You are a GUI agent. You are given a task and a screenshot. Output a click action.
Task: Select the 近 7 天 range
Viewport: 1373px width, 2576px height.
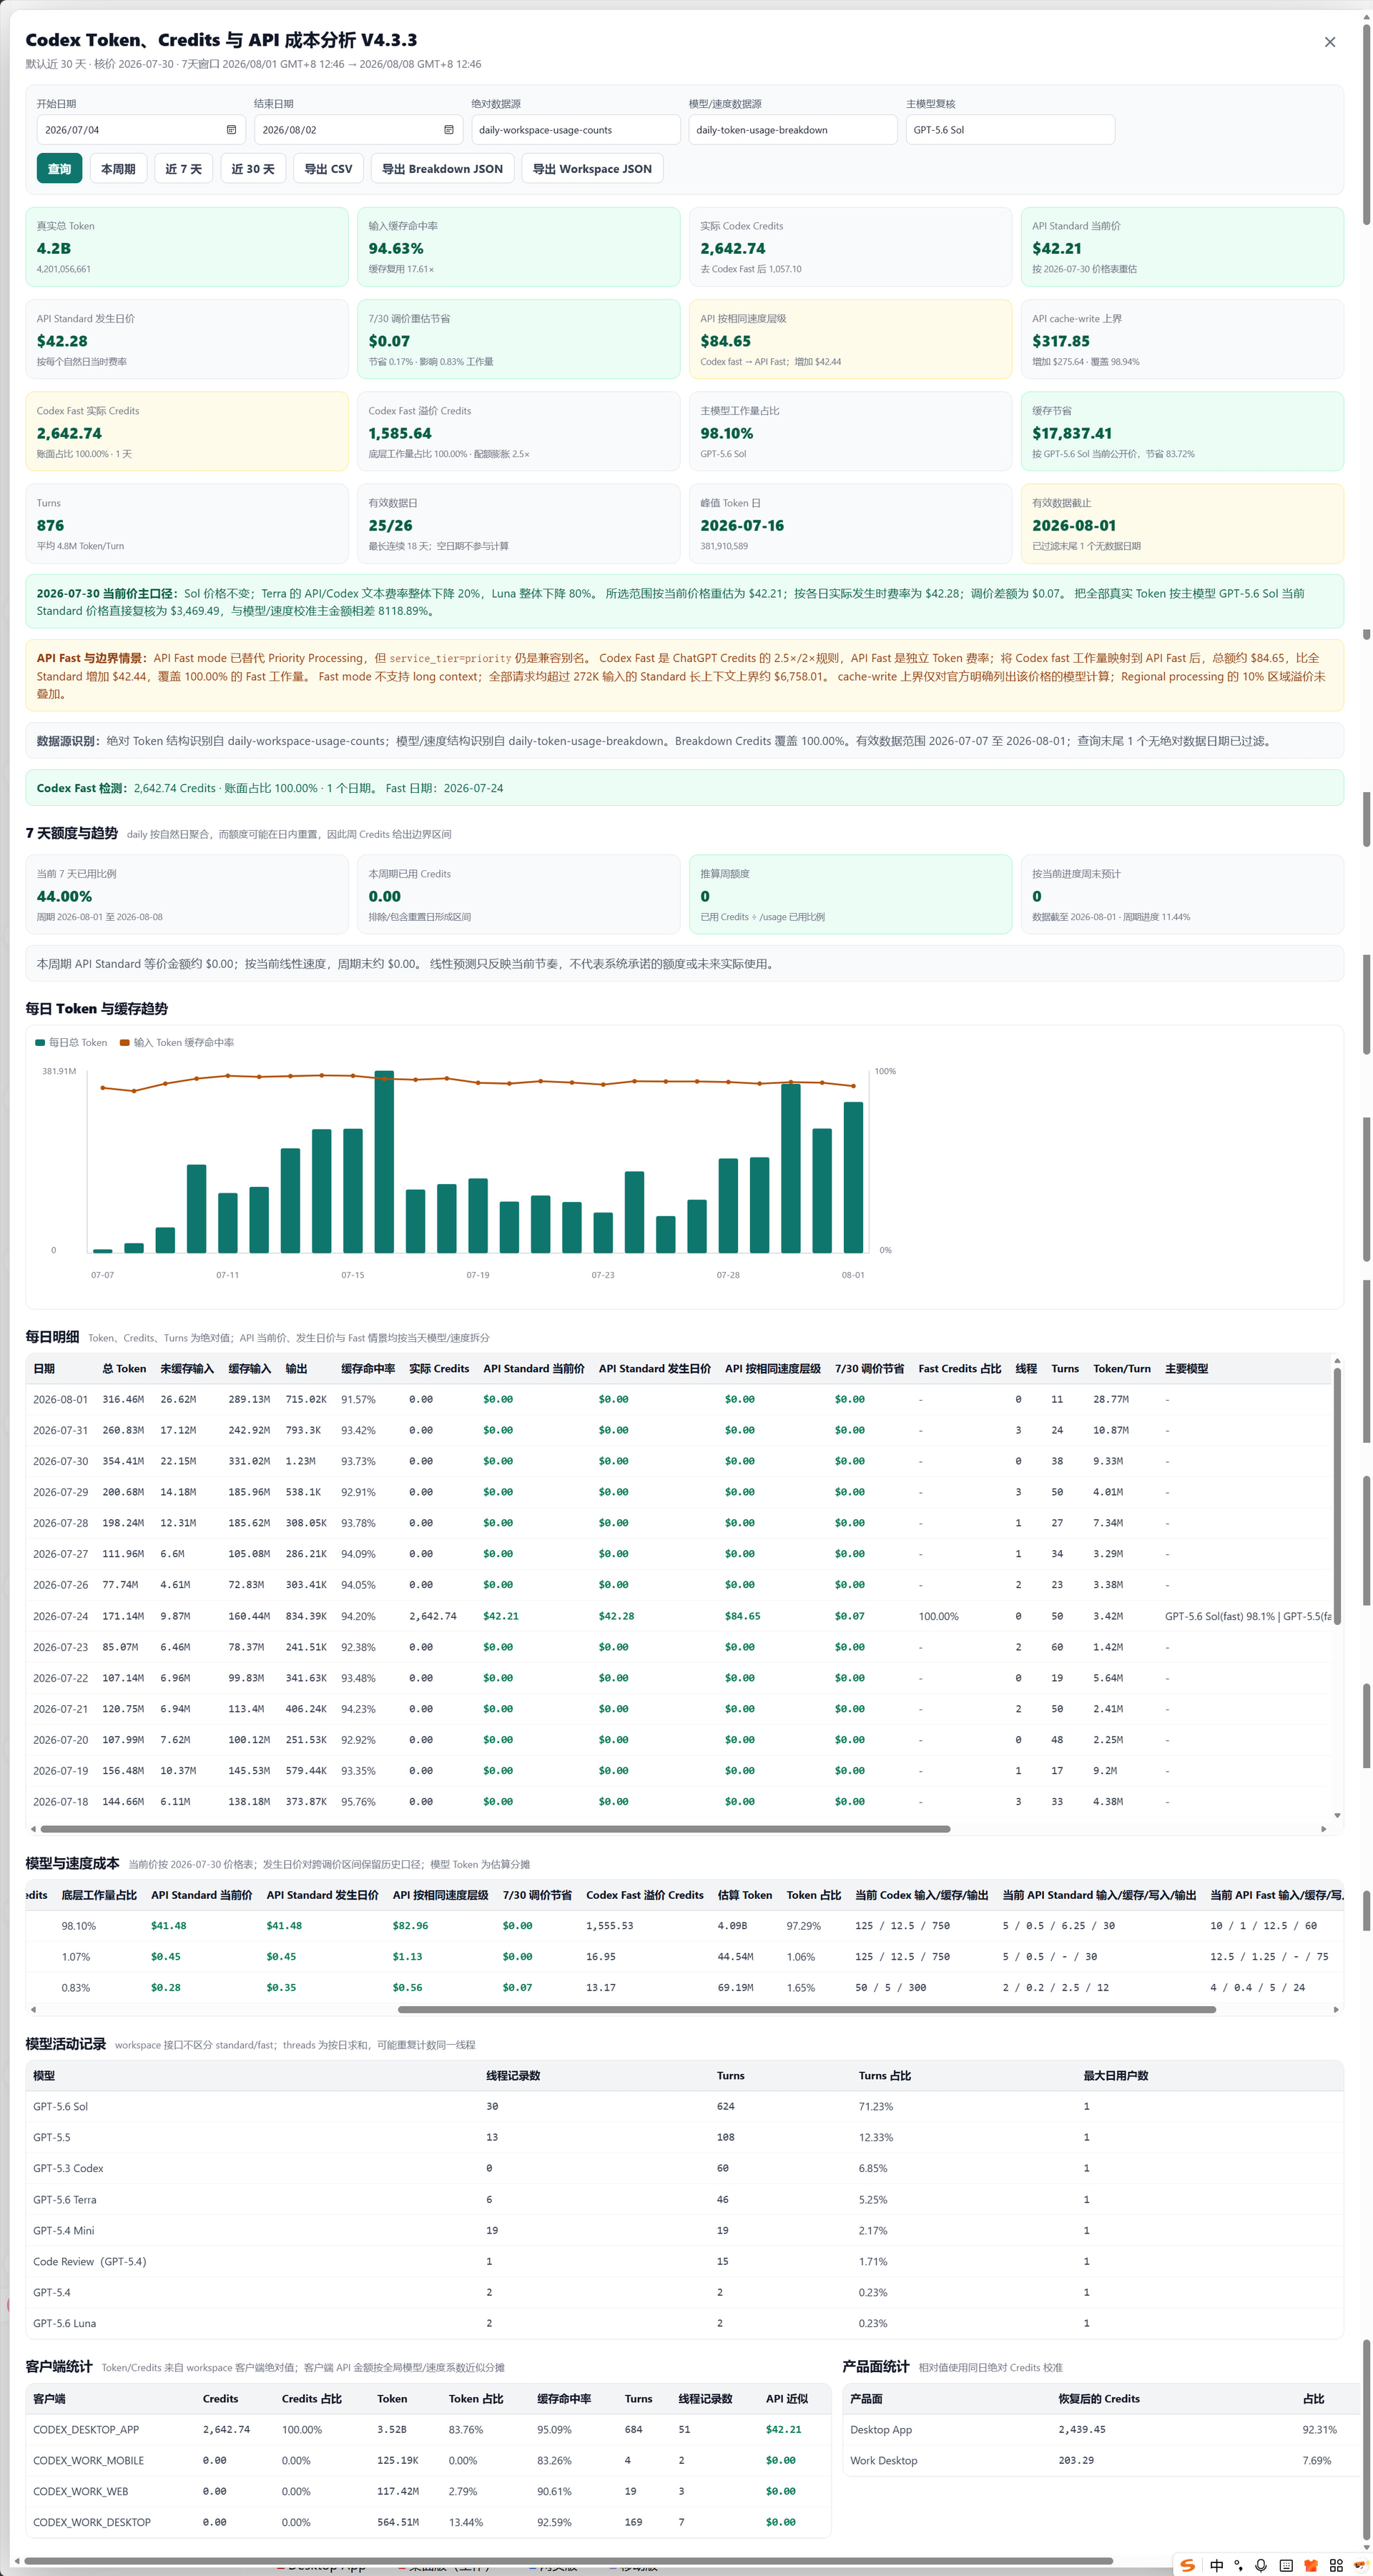pyautogui.click(x=183, y=169)
